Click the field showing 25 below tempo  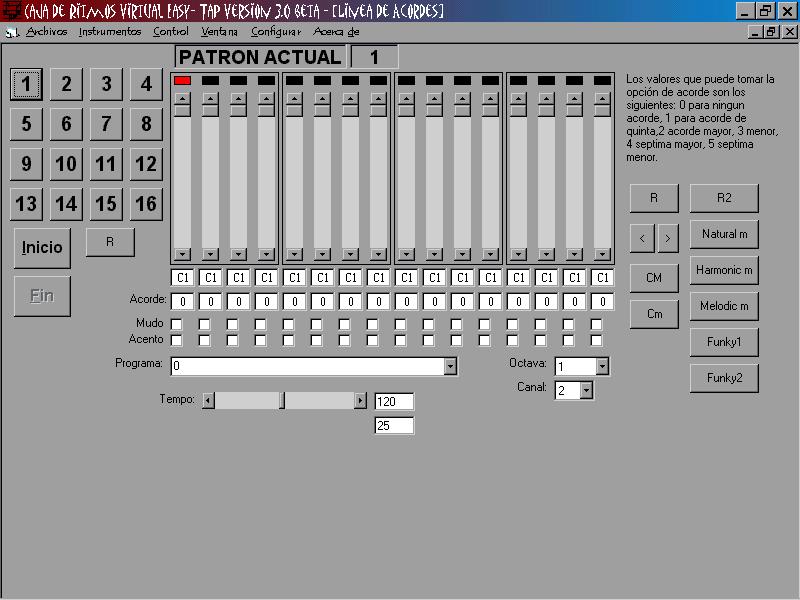(394, 426)
